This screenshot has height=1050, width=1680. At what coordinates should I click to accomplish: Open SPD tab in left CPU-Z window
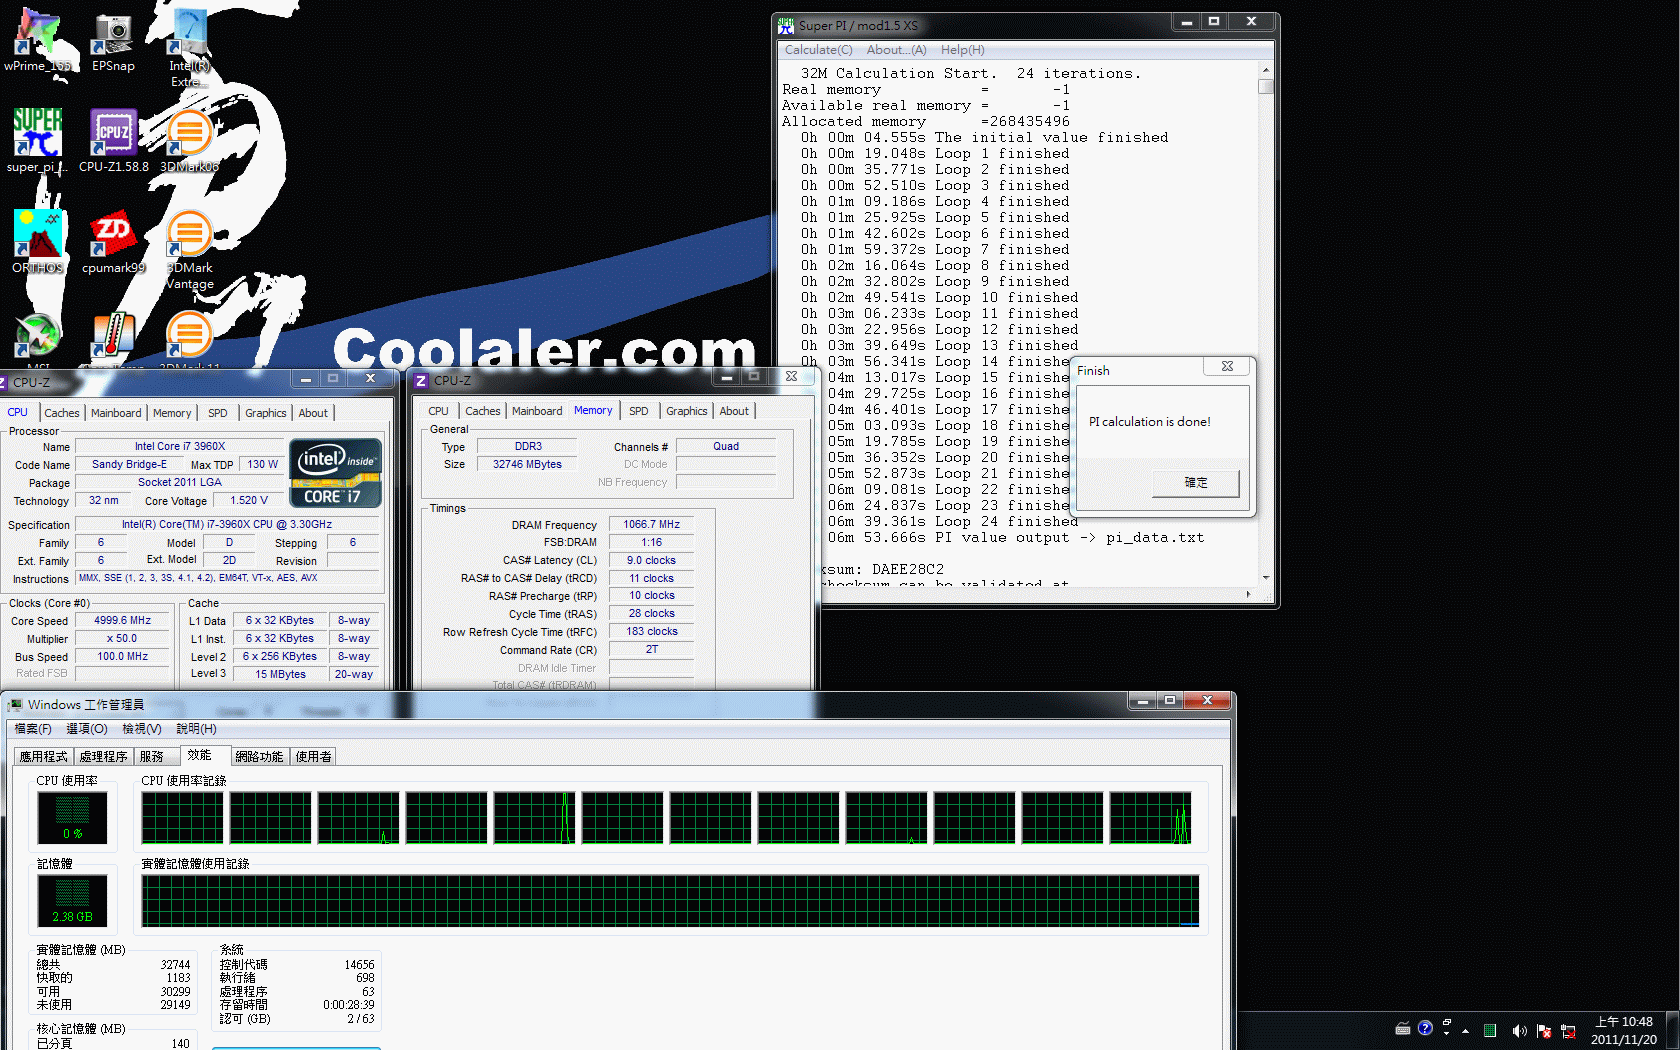[217, 413]
